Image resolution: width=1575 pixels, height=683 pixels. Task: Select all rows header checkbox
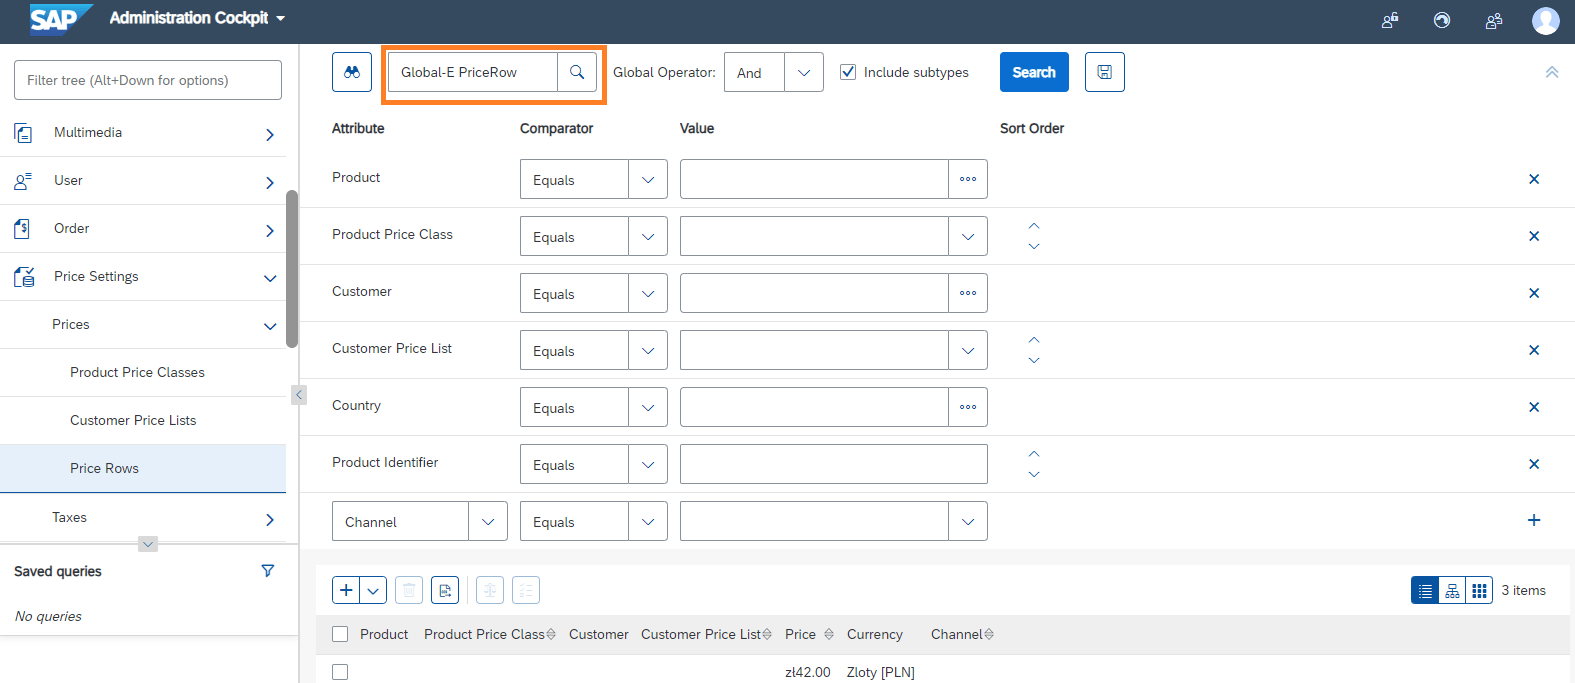coord(340,634)
